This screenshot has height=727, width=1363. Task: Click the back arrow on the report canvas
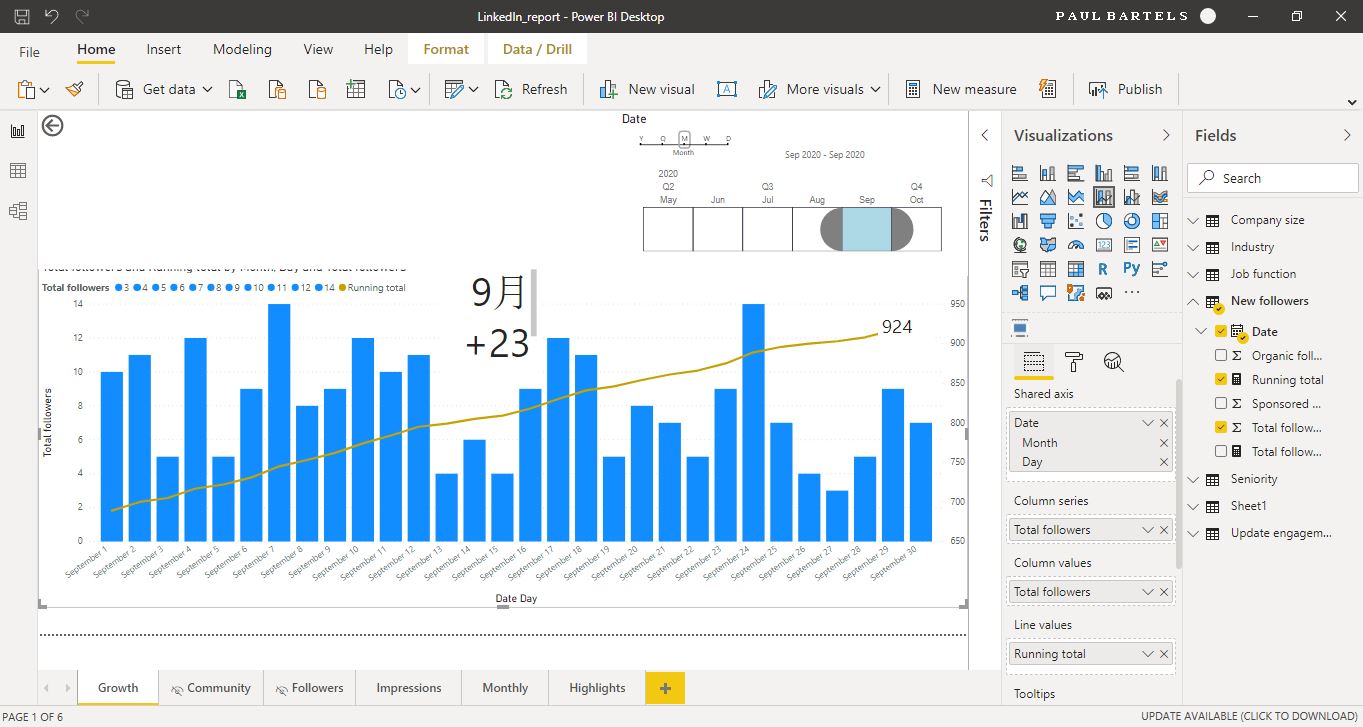pyautogui.click(x=52, y=125)
